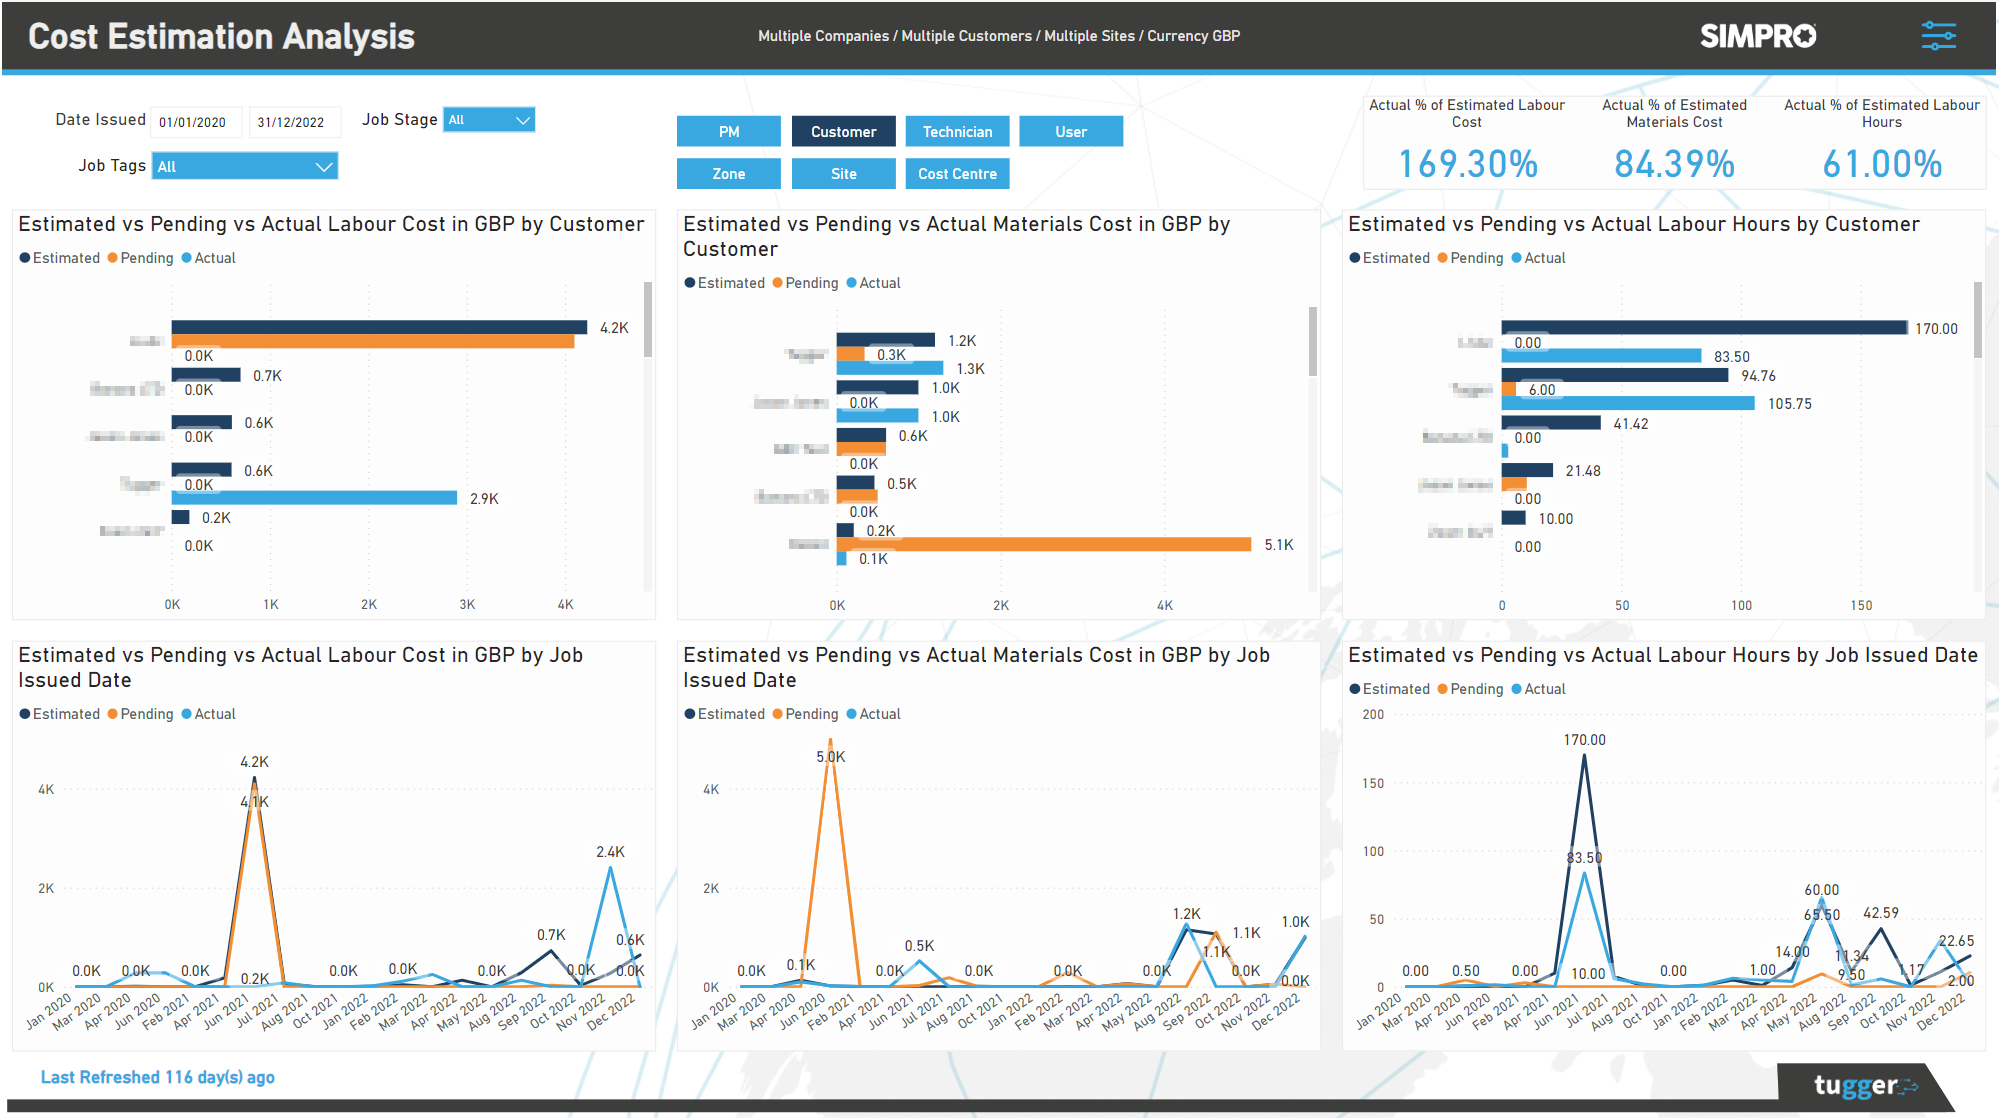
Task: Toggle the Technician slicer button
Action: click(956, 131)
